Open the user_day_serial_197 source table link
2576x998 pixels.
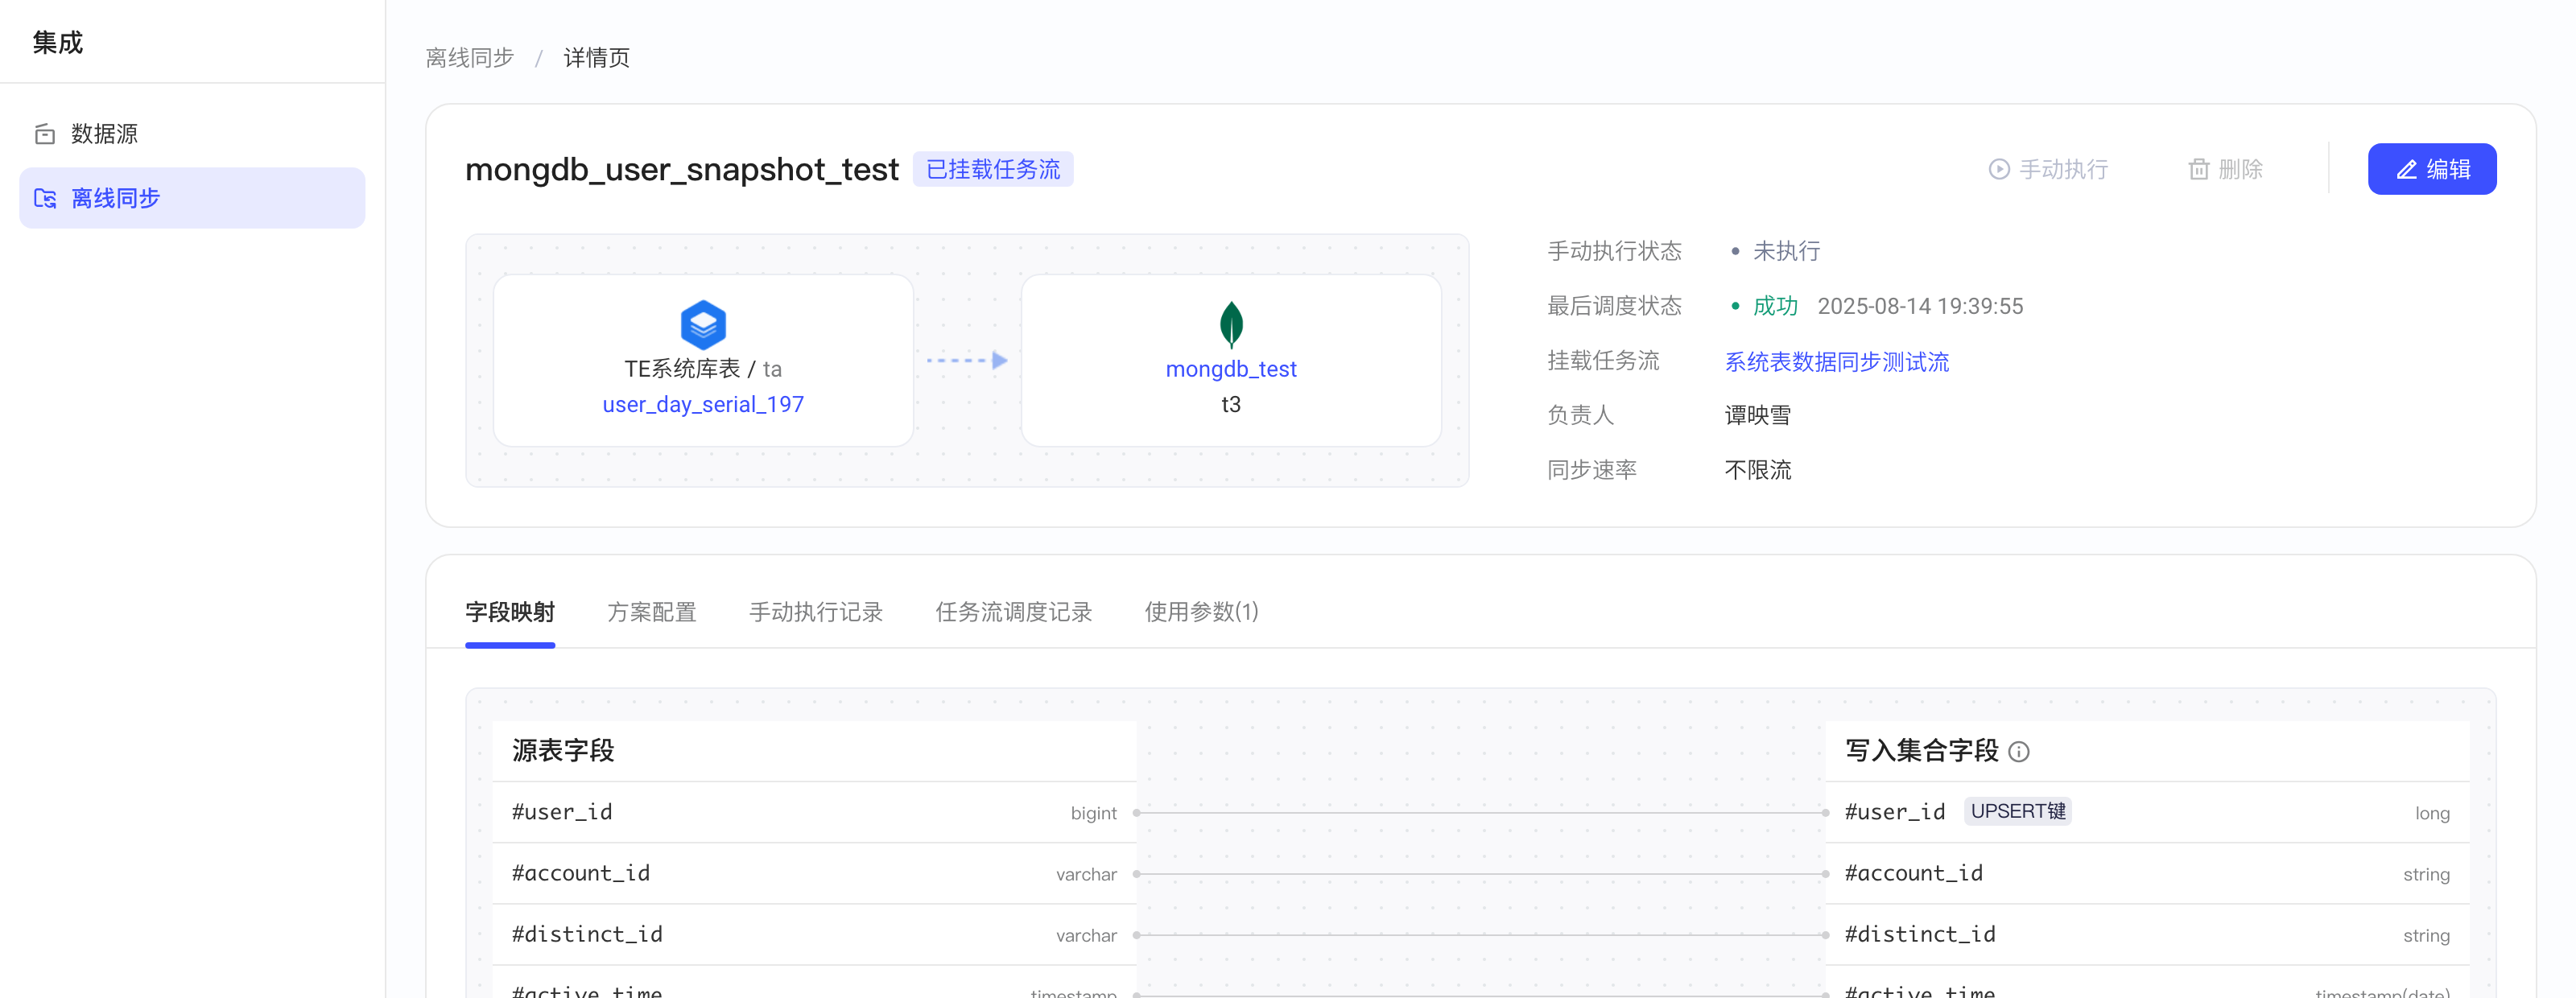tap(703, 404)
